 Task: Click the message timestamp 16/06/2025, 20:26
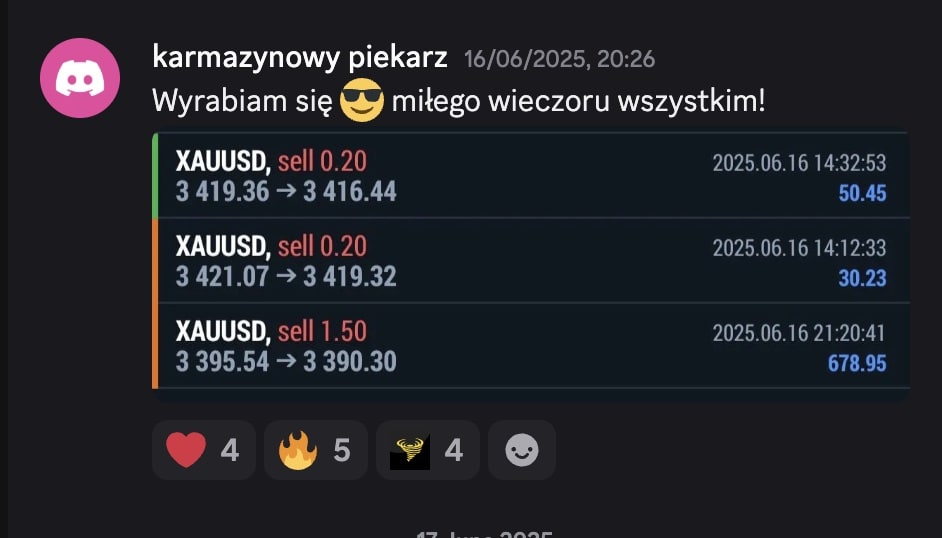tap(559, 59)
